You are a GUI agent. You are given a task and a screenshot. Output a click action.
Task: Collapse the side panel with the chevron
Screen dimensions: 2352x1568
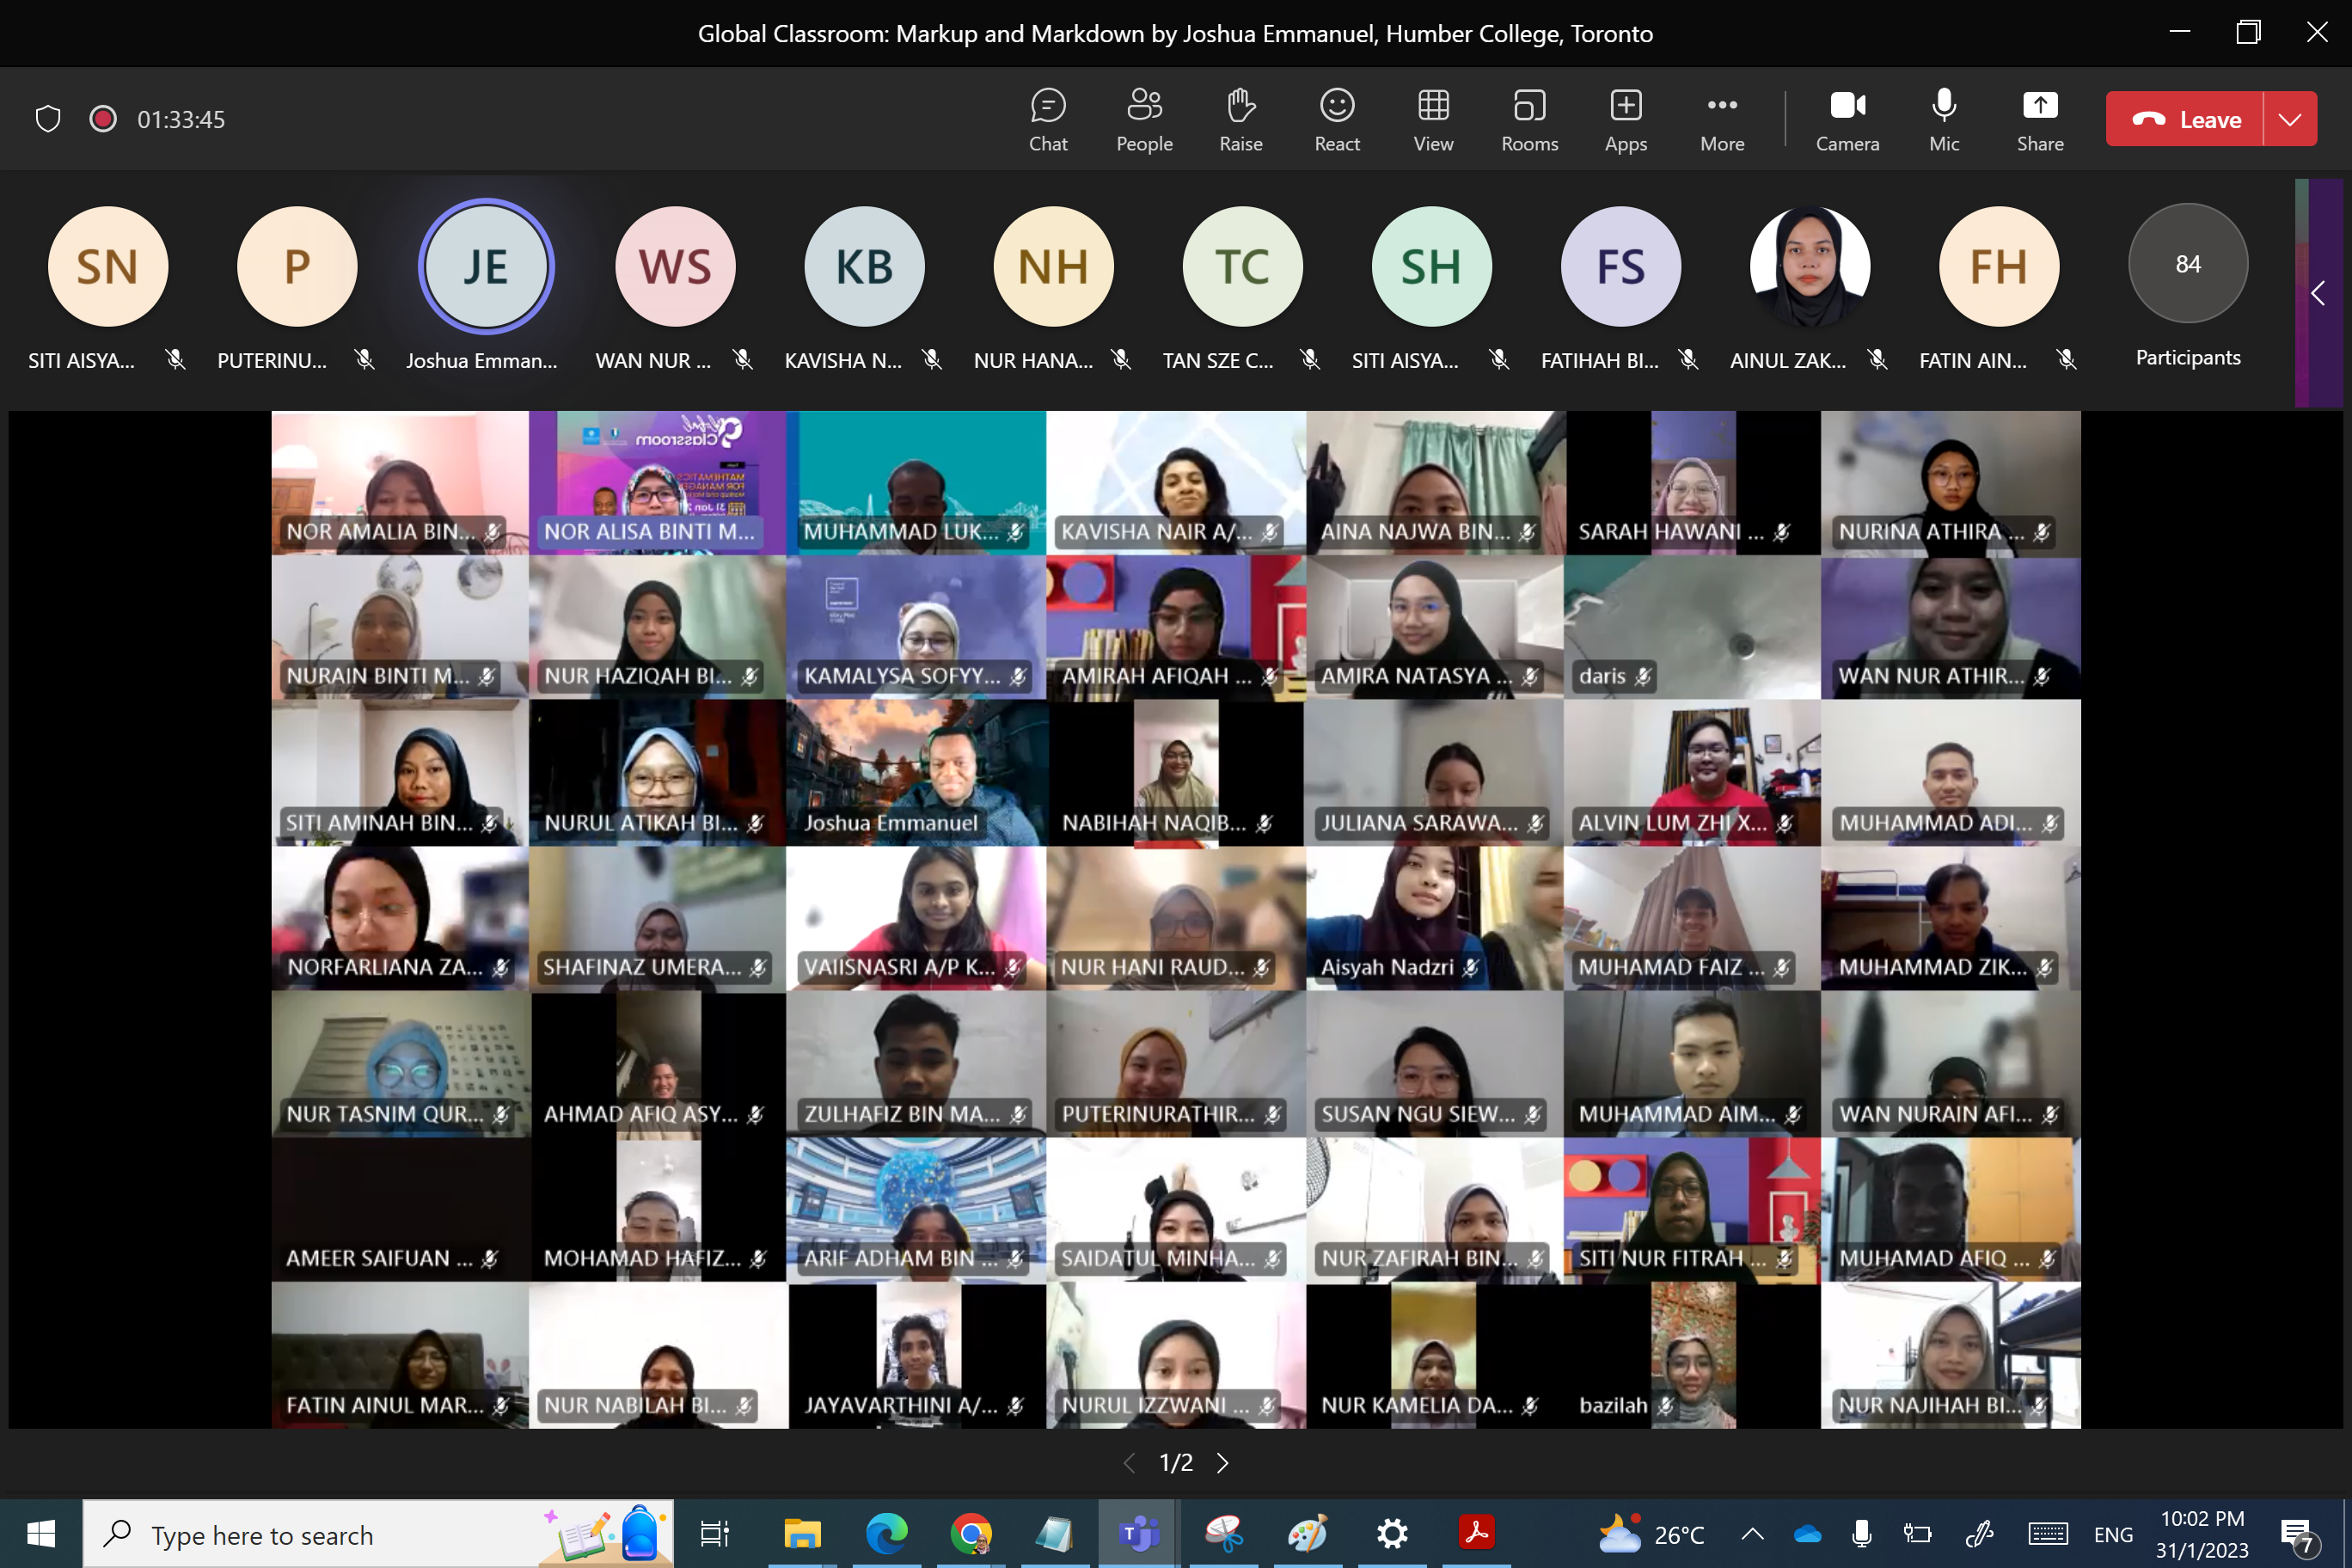[2317, 293]
